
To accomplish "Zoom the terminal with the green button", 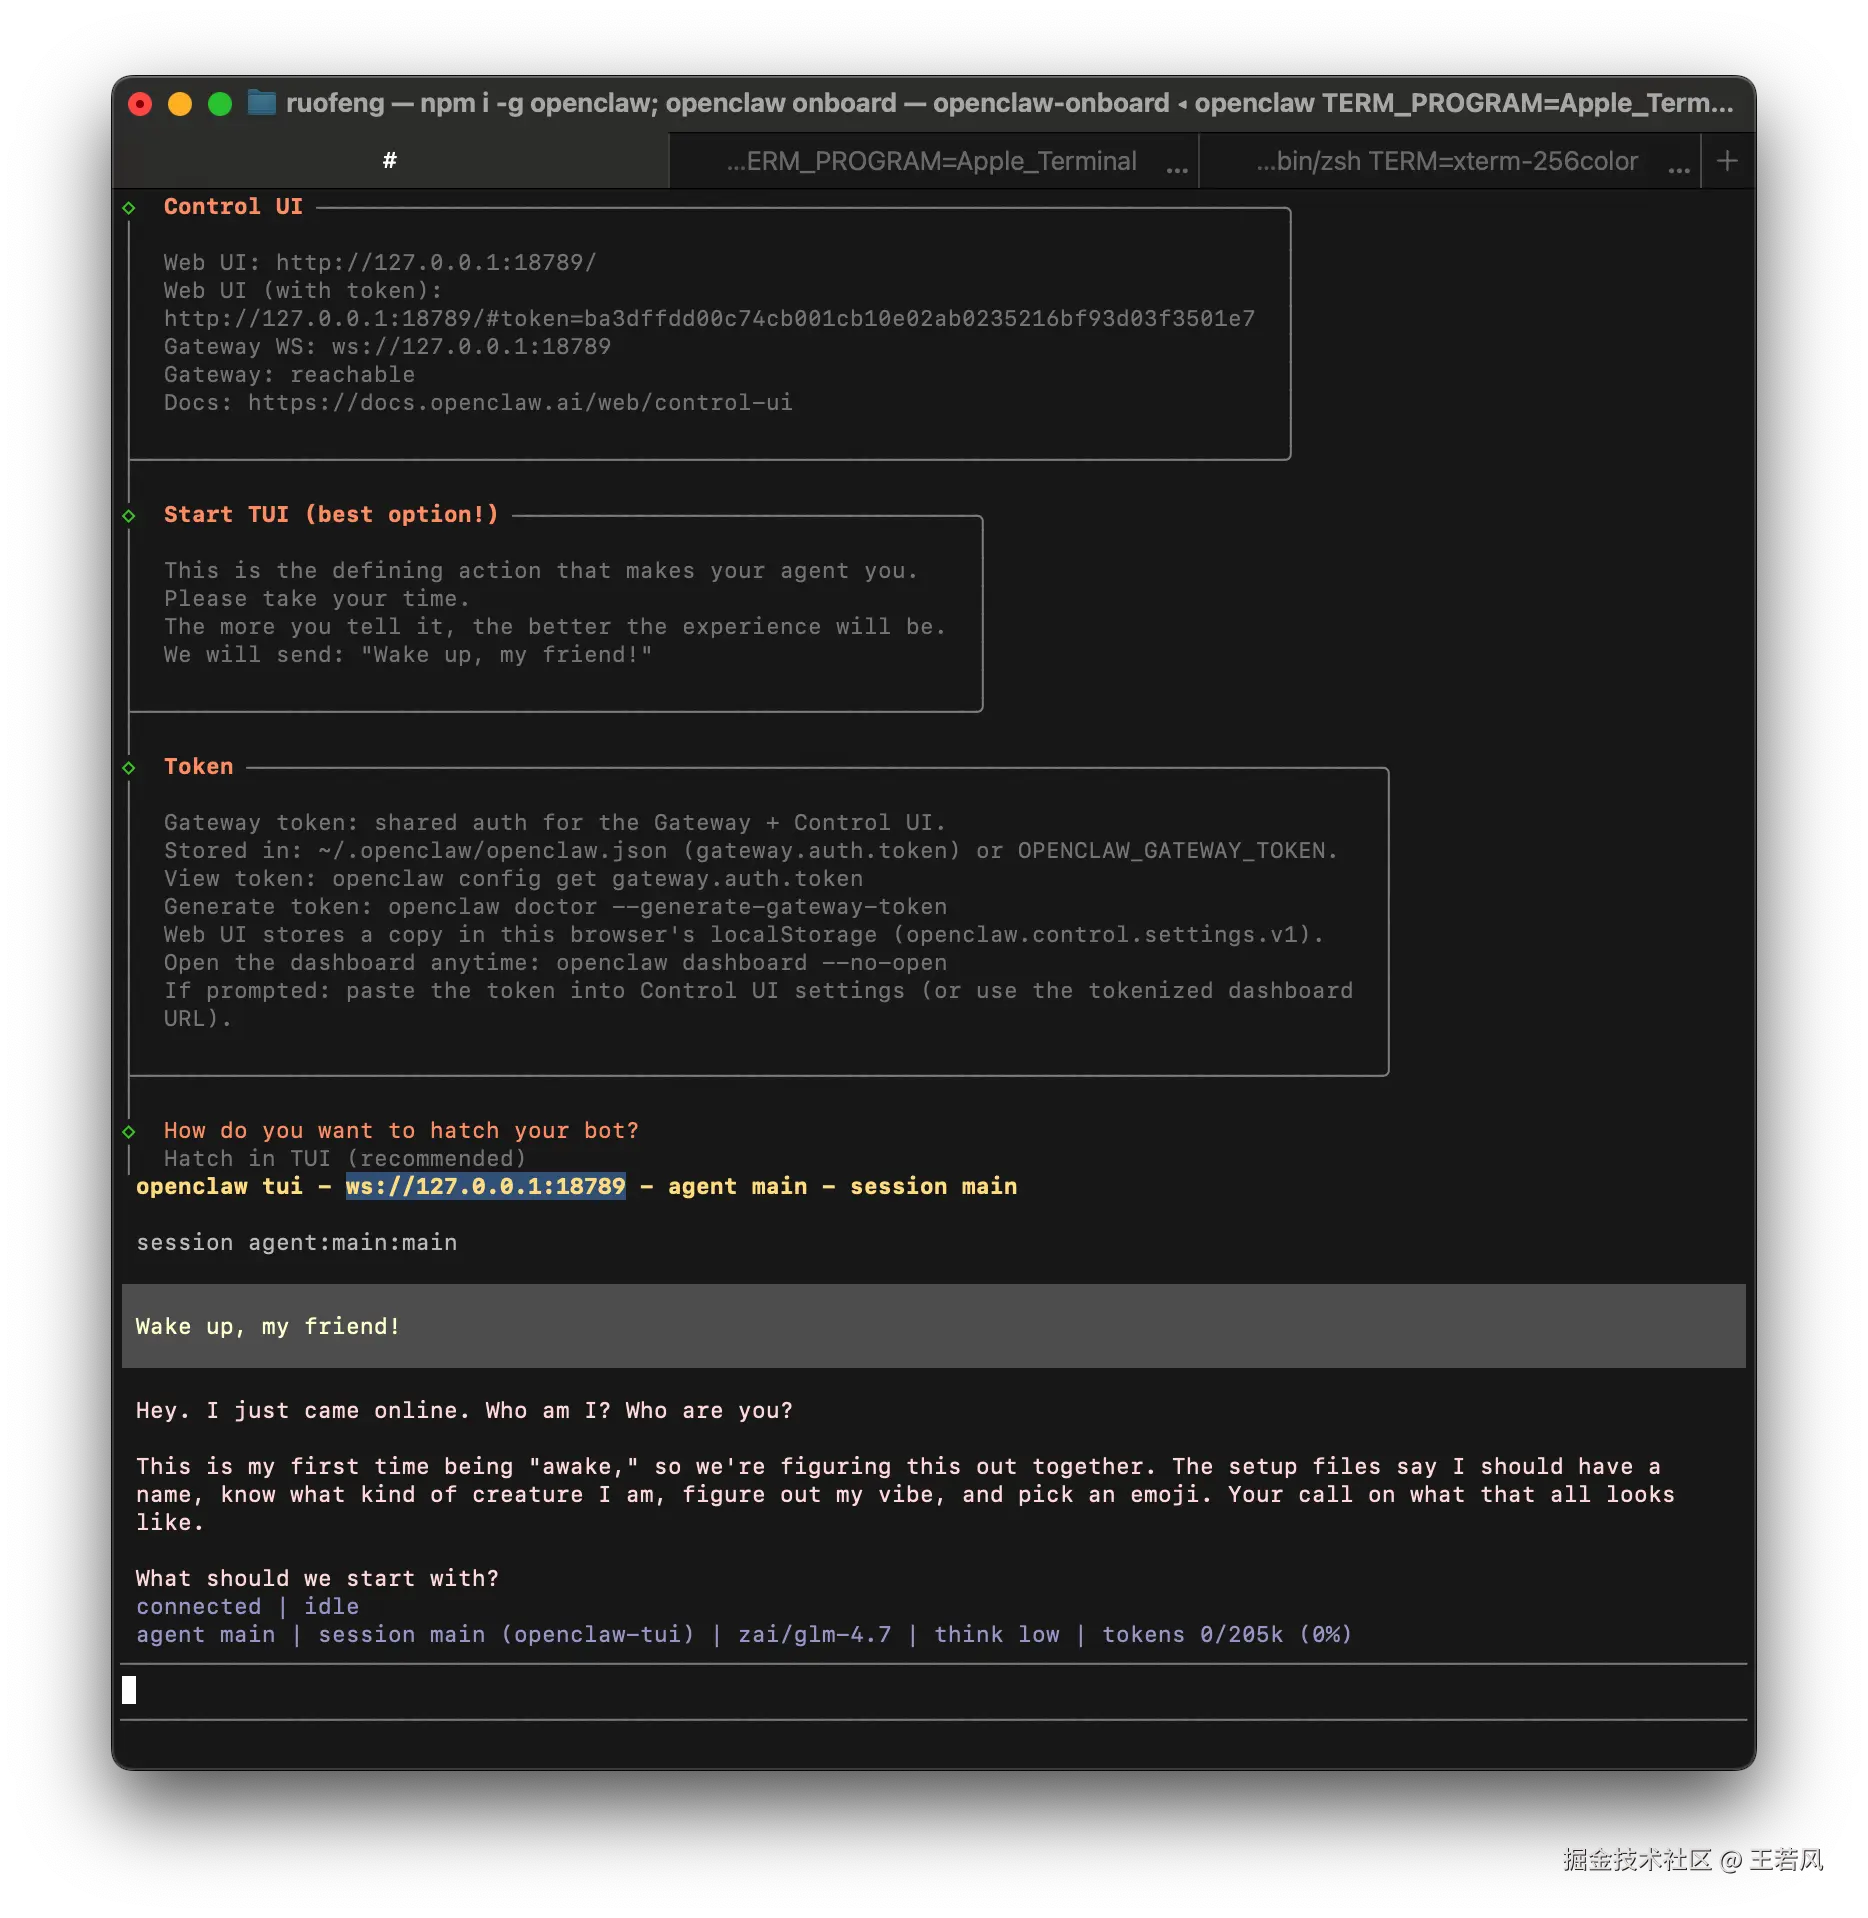I will (x=220, y=104).
